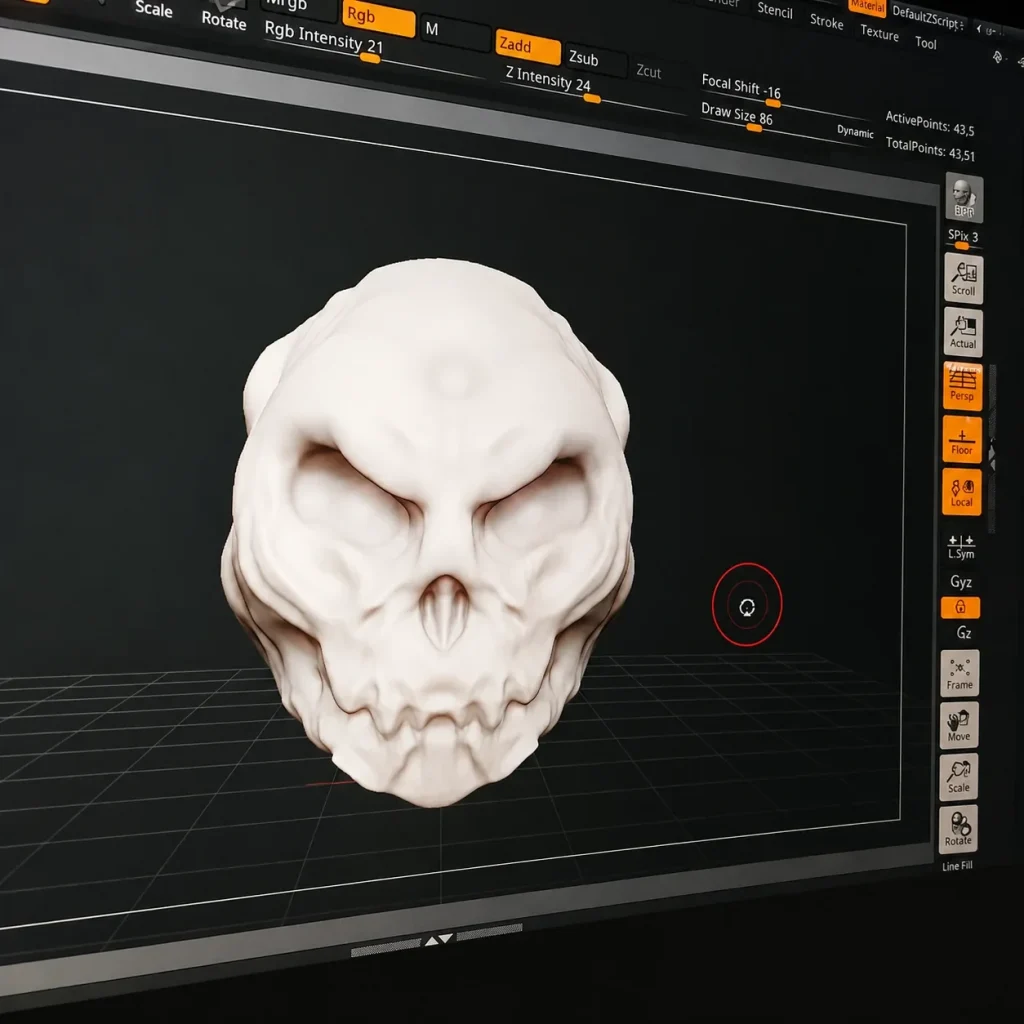
Task: Activate Scale mode in top toolbar
Action: pyautogui.click(x=153, y=8)
